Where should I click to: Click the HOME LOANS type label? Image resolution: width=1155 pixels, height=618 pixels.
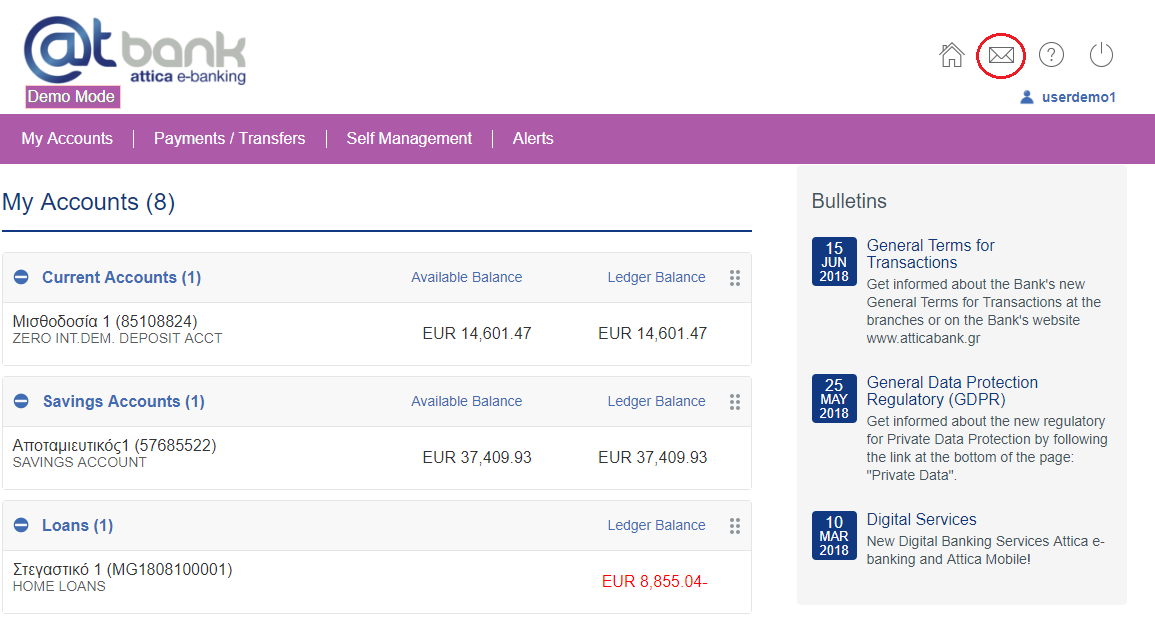59,586
